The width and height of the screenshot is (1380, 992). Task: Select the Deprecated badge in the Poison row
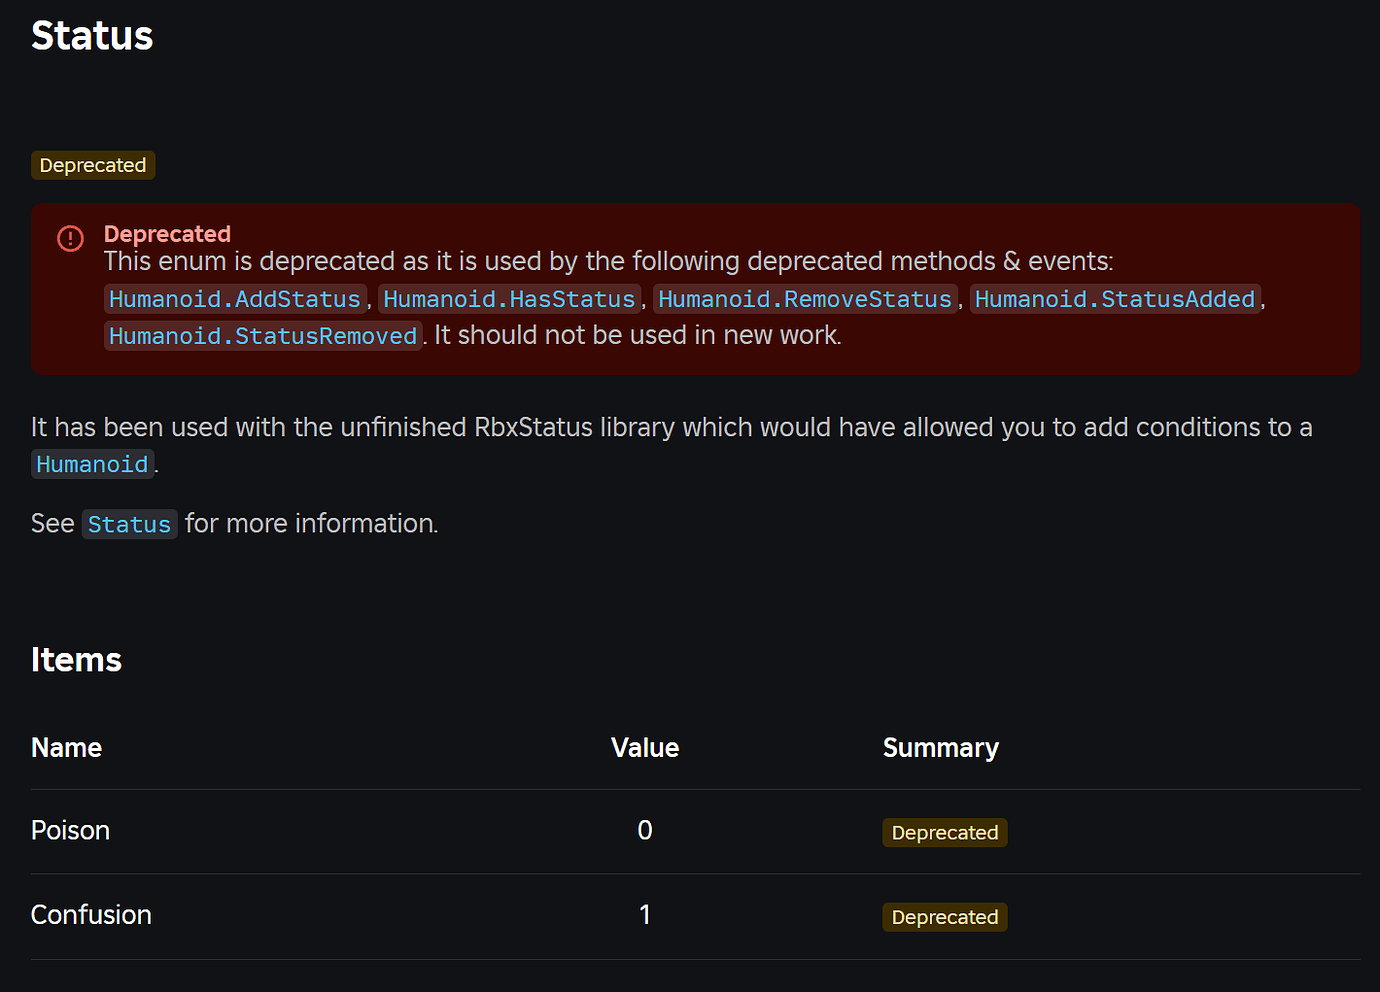click(945, 832)
